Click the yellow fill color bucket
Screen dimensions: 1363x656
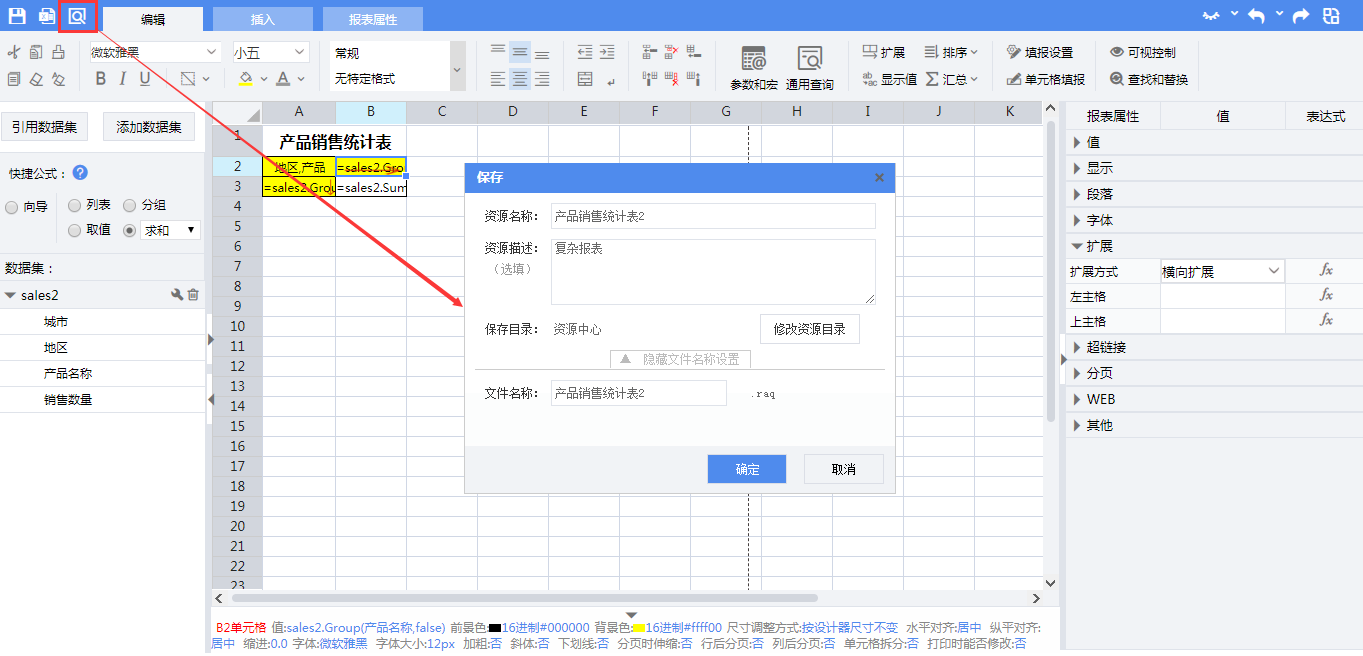[x=246, y=79]
